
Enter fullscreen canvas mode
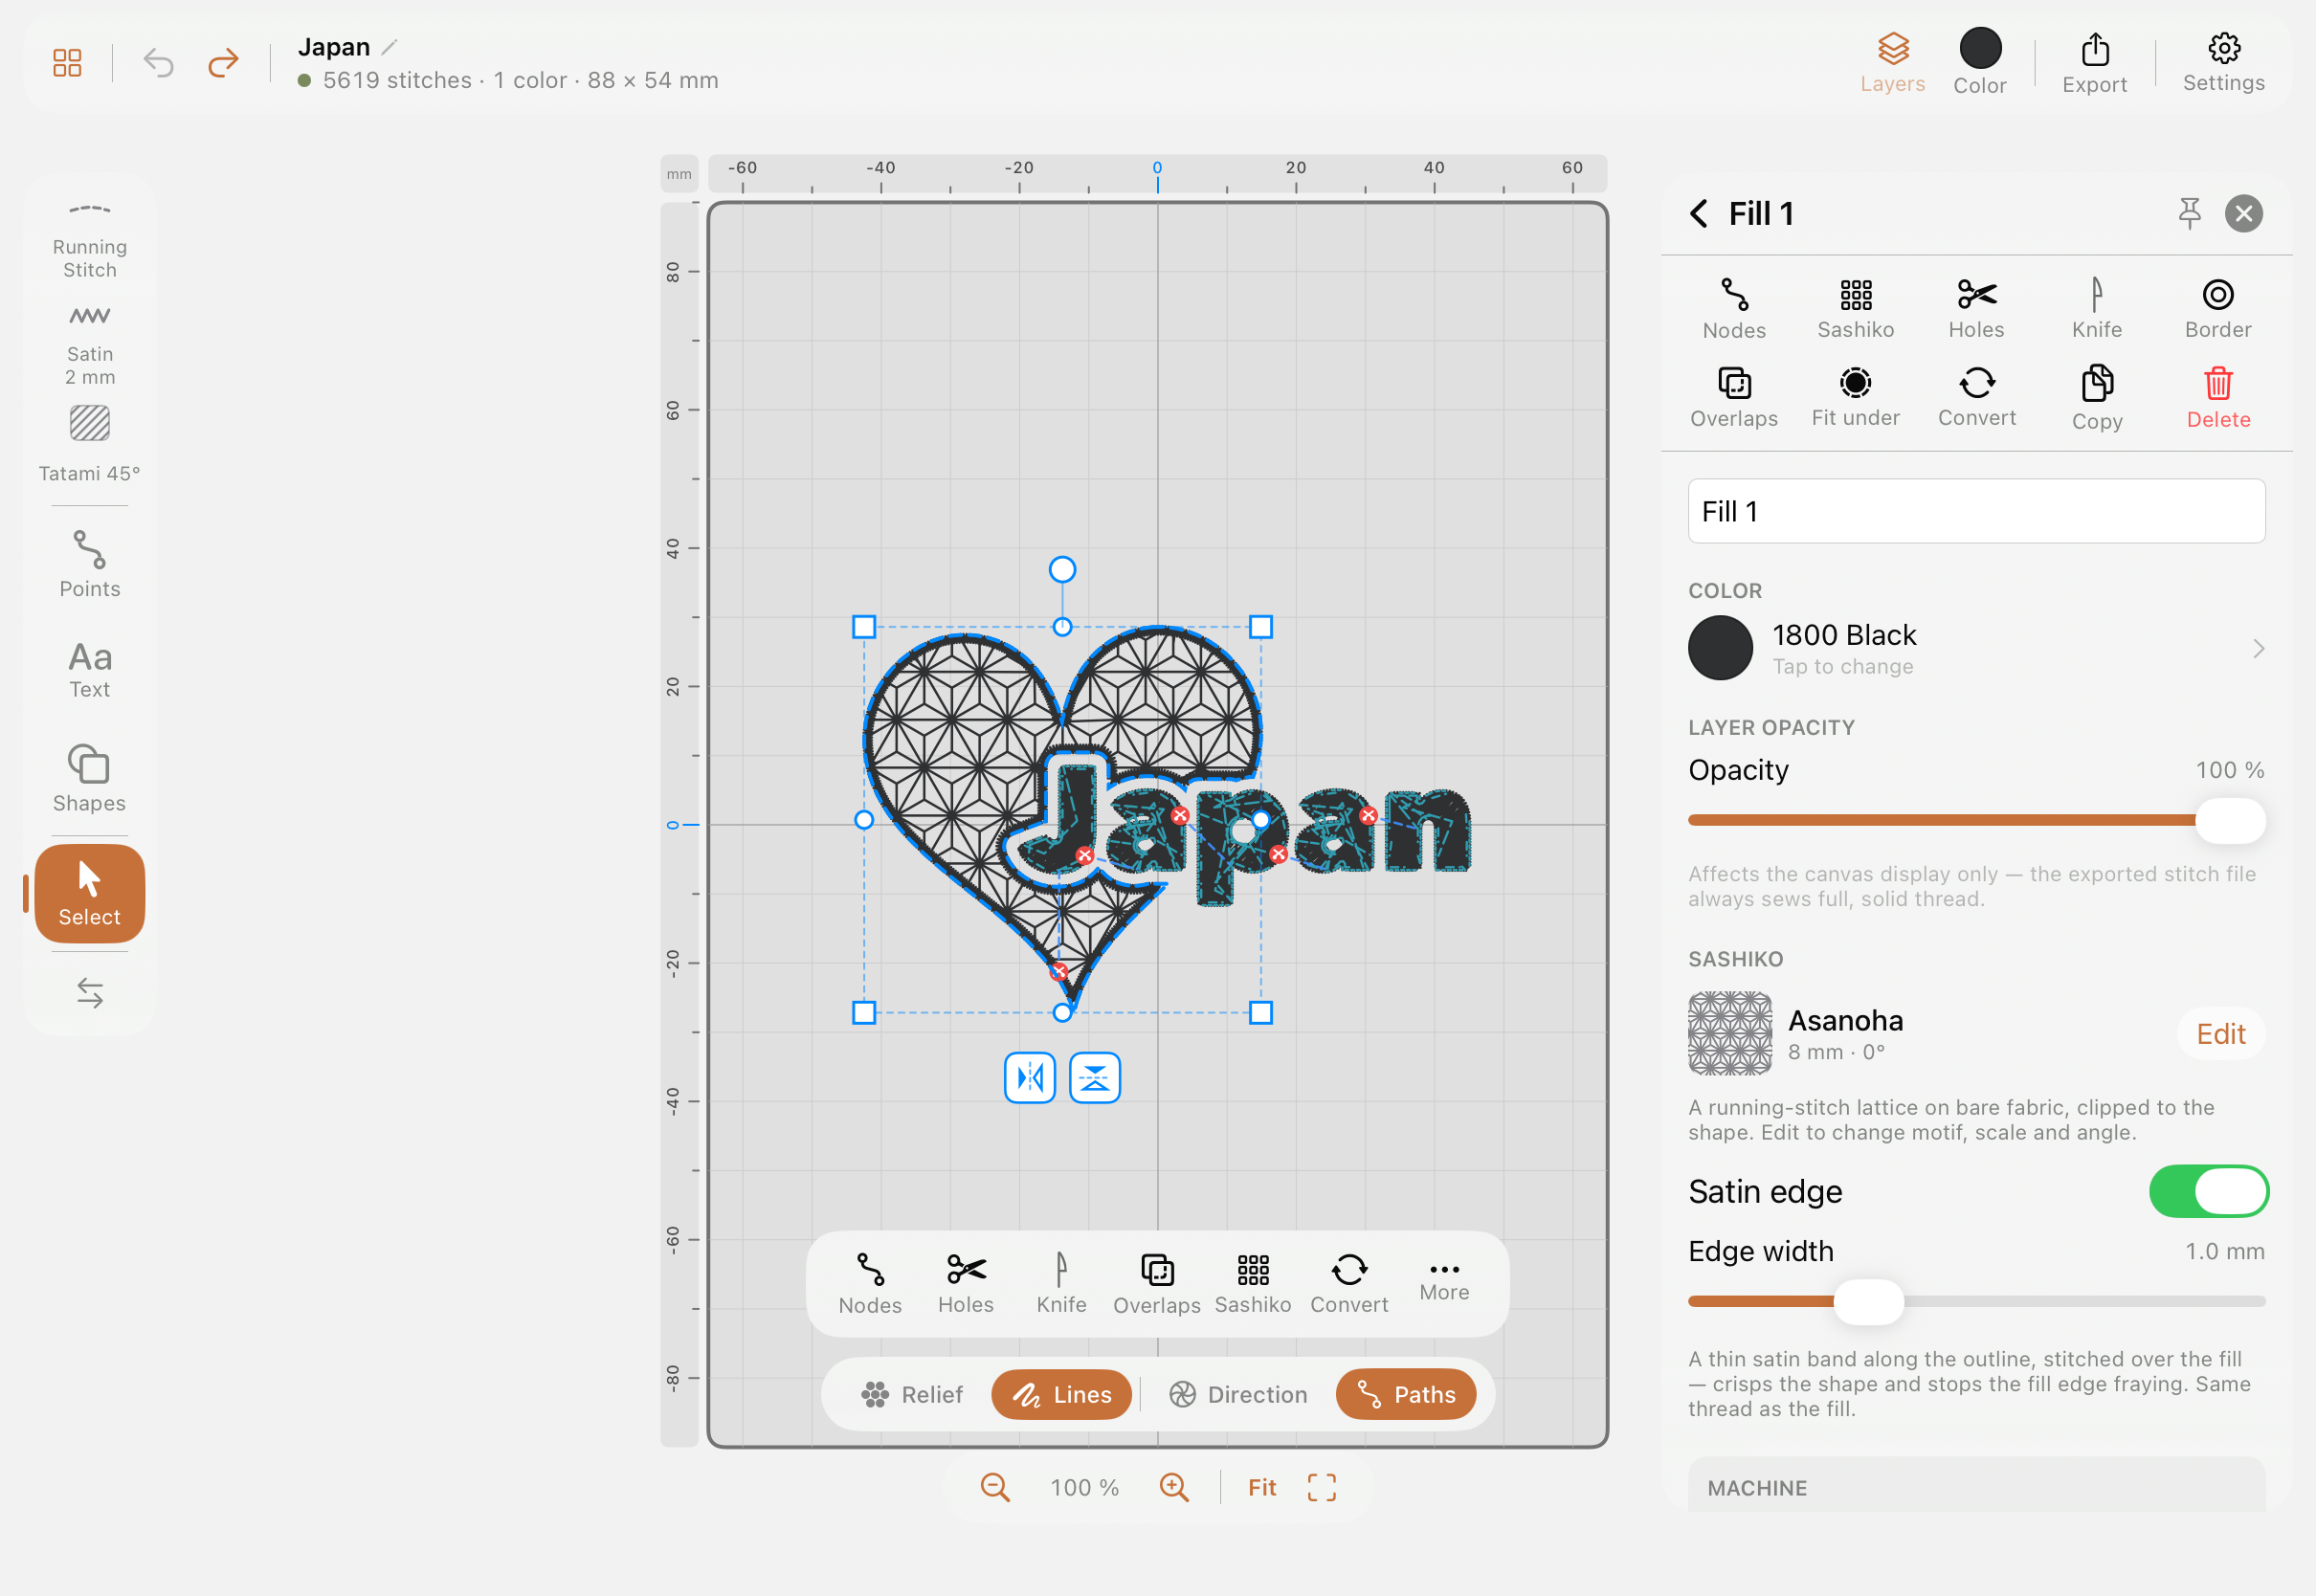pos(1321,1487)
